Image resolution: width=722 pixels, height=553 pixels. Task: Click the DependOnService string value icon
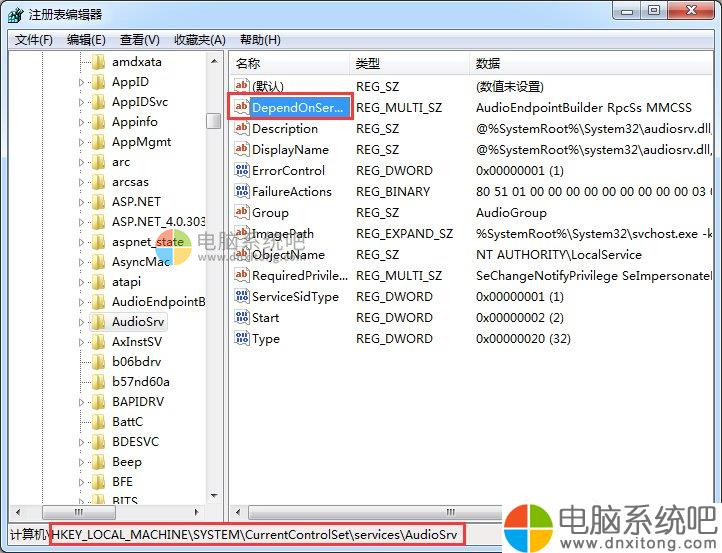click(241, 108)
